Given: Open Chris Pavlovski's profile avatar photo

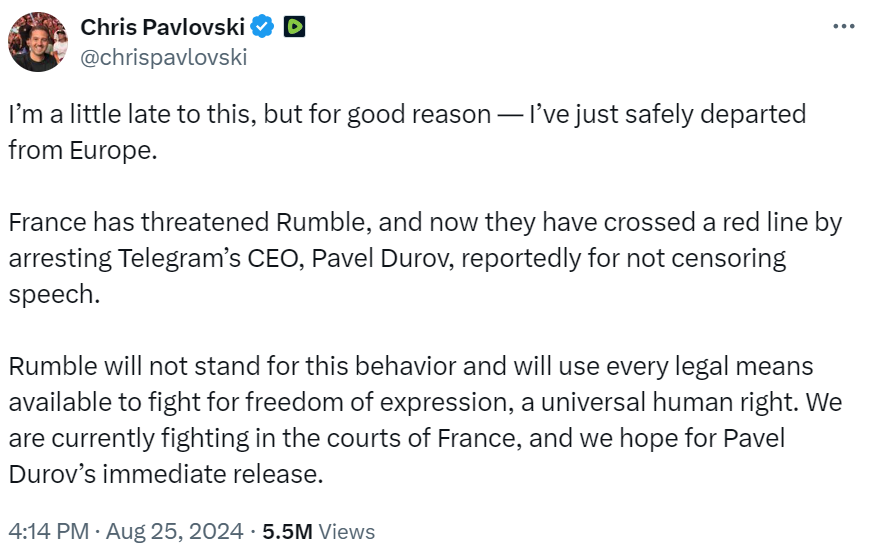Looking at the screenshot, I should 38,41.
